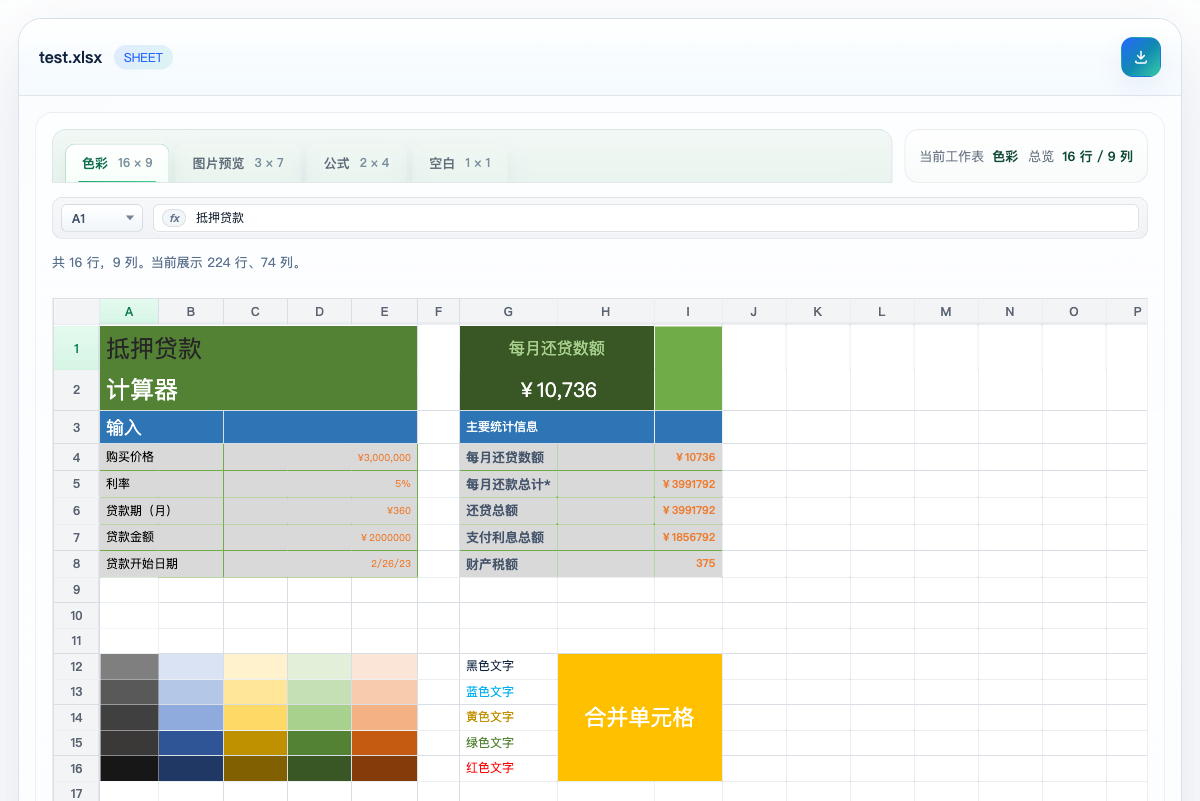
Task: Select the ¥10736 value in row 4
Action: coord(688,457)
